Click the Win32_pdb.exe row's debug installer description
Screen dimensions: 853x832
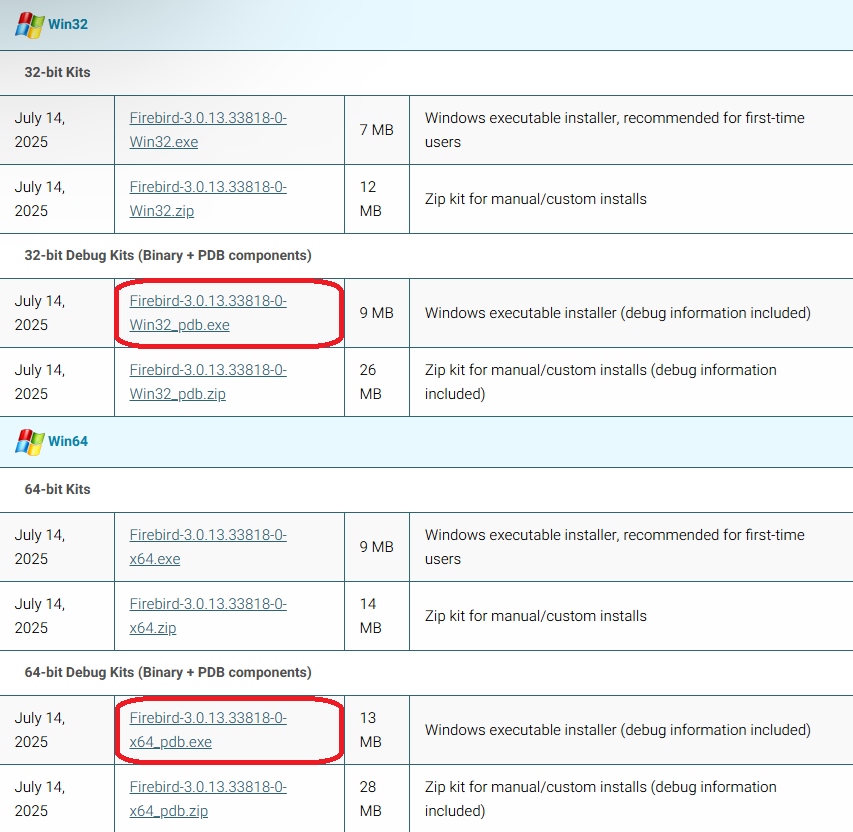618,313
